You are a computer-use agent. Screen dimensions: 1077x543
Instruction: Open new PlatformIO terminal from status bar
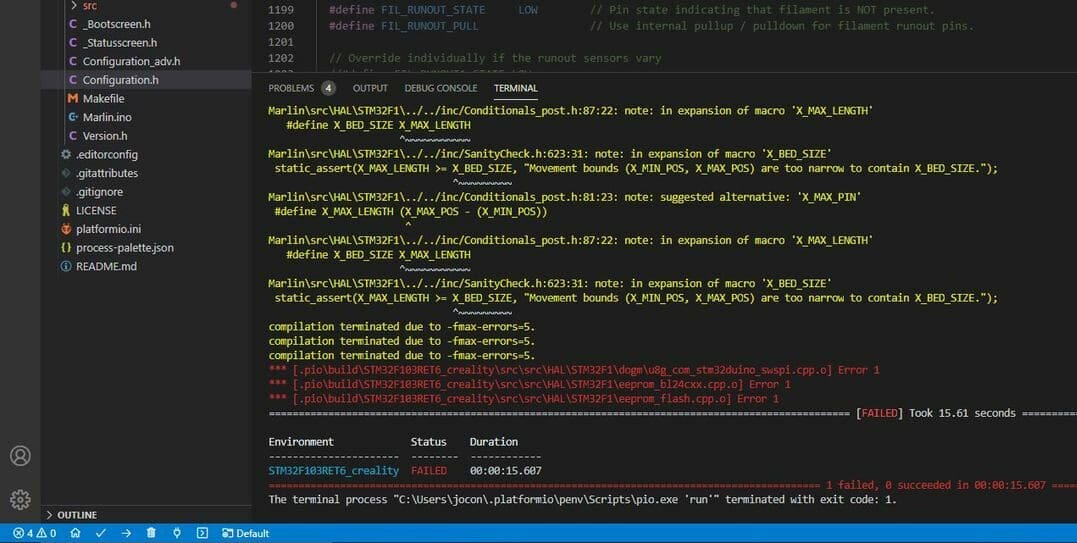click(202, 533)
